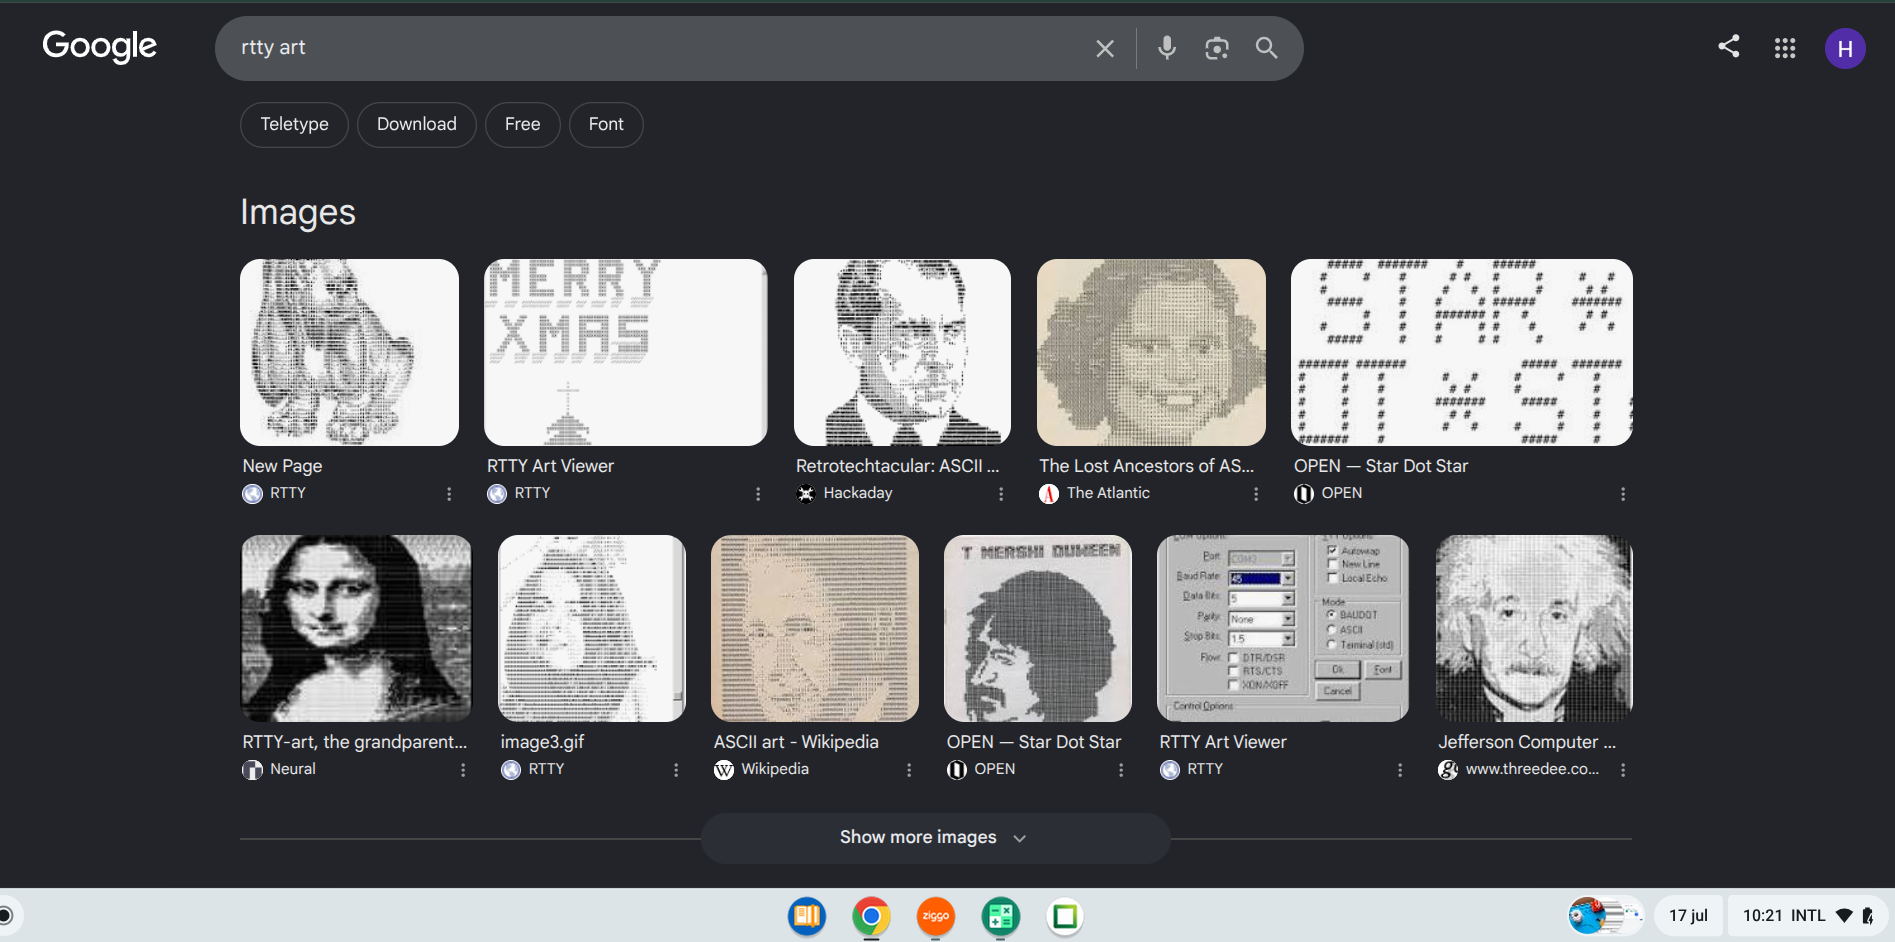This screenshot has height=942, width=1895.
Task: Open the status tray showing 10:21
Action: point(1808,916)
